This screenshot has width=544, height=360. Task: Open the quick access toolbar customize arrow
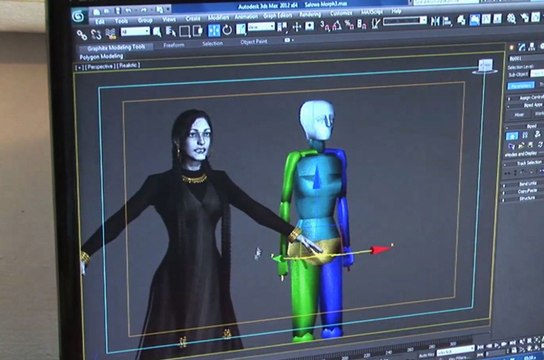point(168,9)
